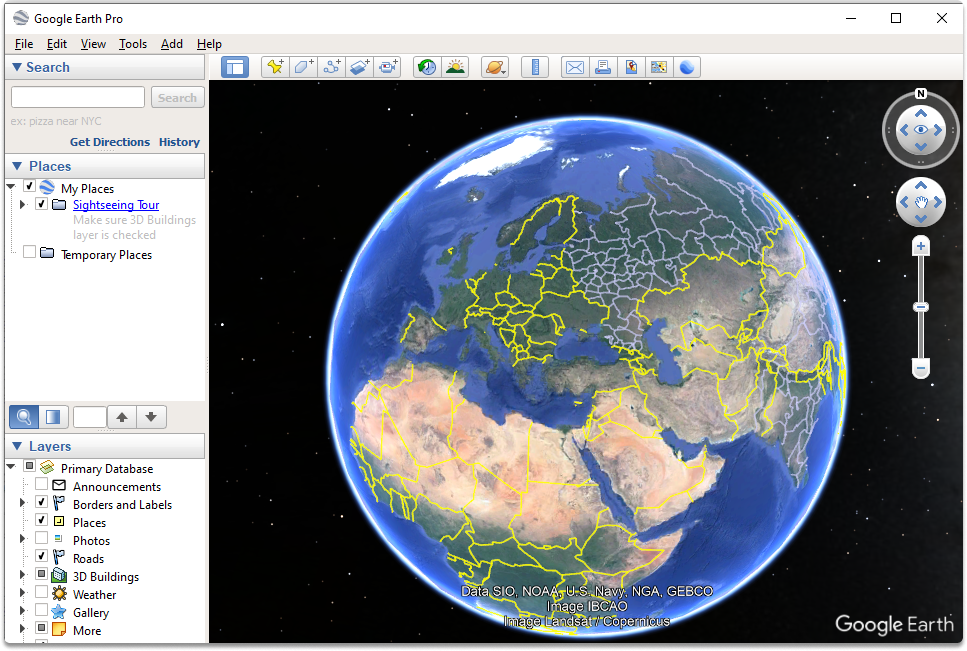Uncheck the Places layer checkbox
This screenshot has height=651, width=967.
(x=41, y=520)
